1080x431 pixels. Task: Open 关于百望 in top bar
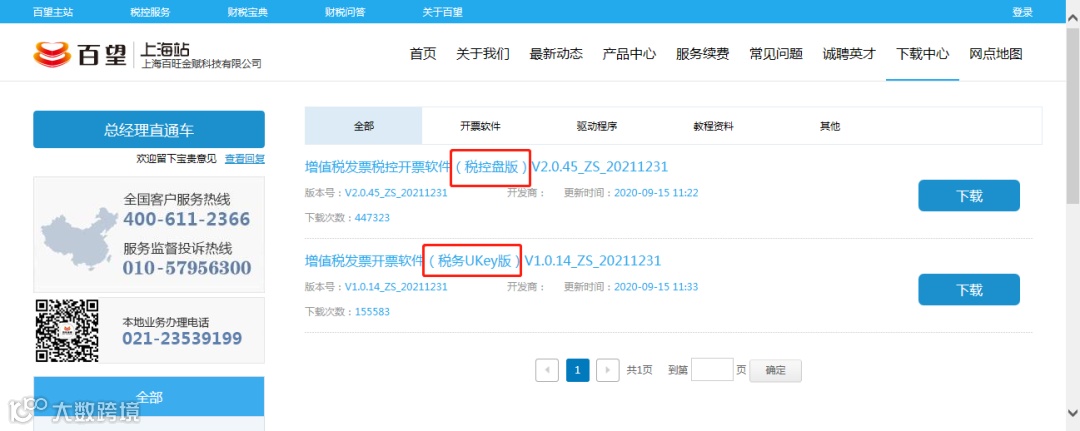point(443,12)
